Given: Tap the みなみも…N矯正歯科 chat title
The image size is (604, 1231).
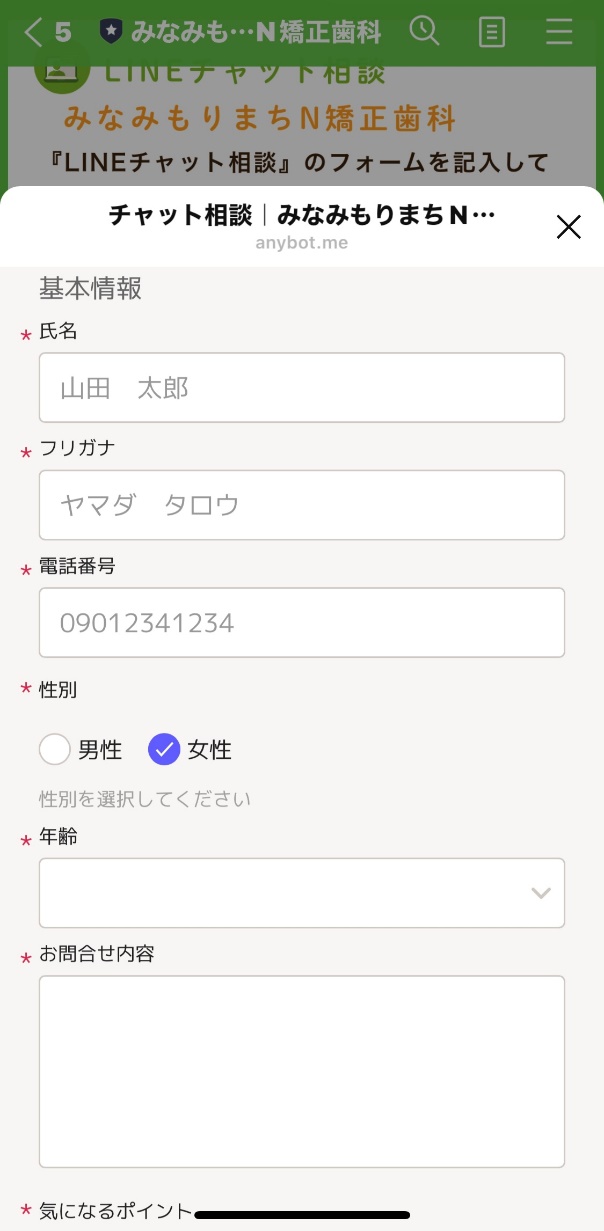Looking at the screenshot, I should tap(255, 32).
